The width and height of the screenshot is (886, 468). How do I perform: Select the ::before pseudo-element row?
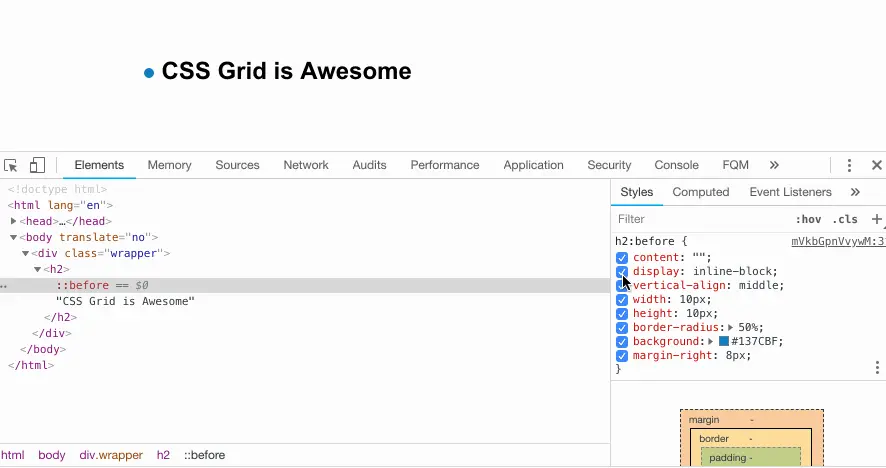(305, 285)
